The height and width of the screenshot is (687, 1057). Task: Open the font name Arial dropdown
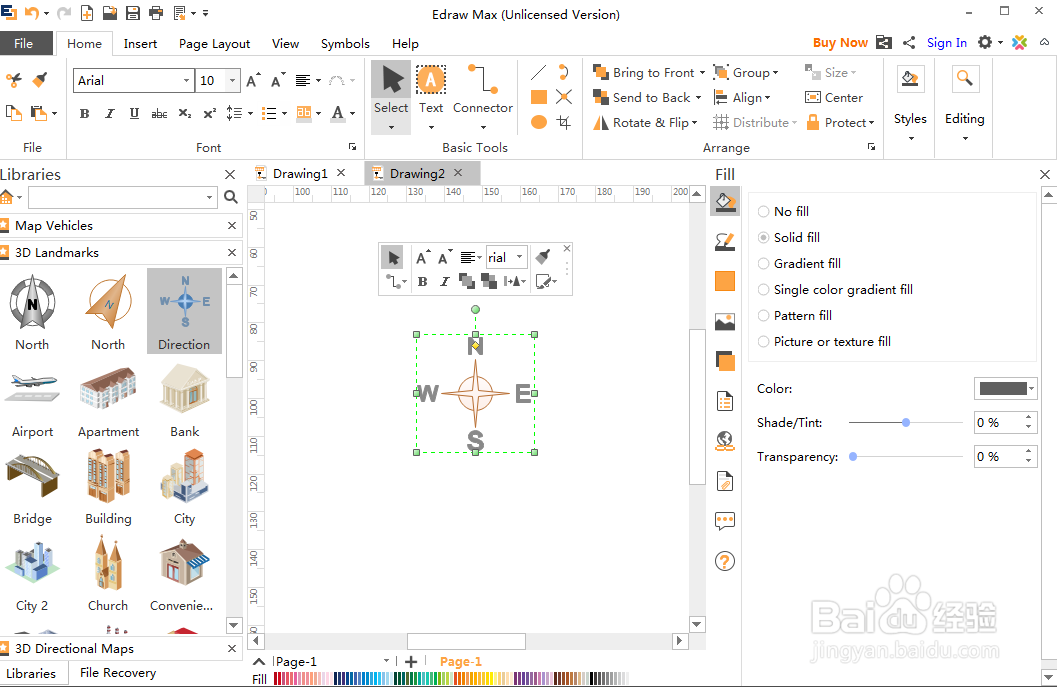click(x=186, y=80)
